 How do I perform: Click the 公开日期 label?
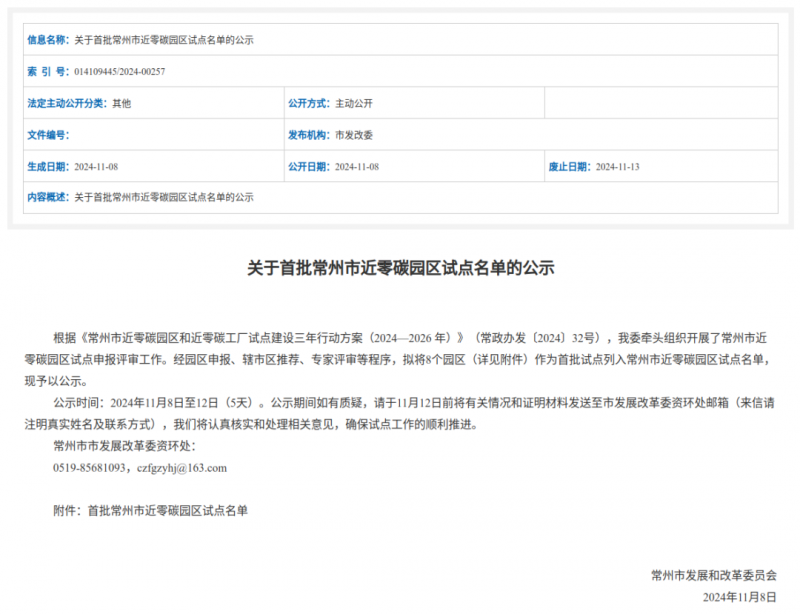coord(309,166)
